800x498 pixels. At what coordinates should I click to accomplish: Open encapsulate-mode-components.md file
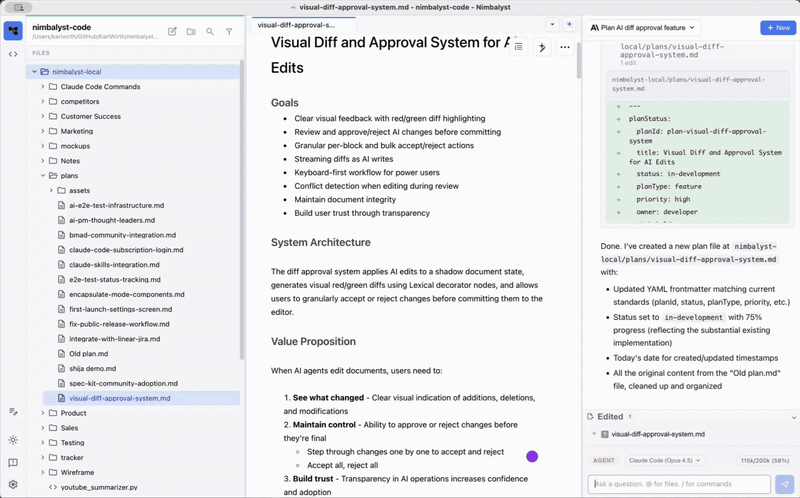point(127,294)
